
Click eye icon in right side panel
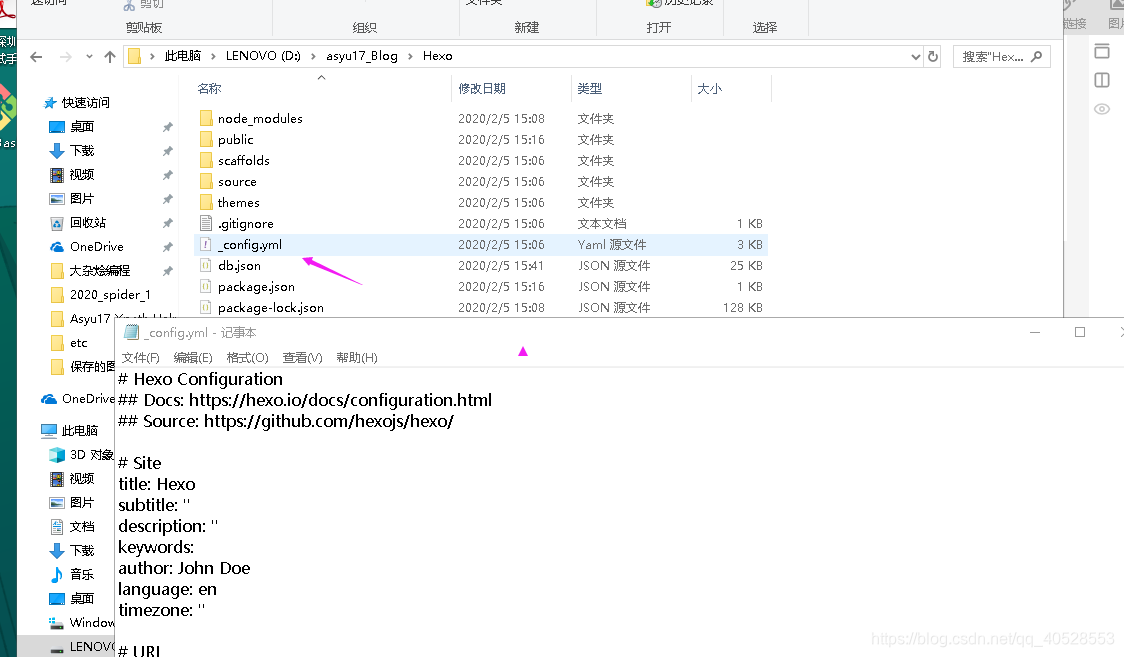click(1102, 109)
